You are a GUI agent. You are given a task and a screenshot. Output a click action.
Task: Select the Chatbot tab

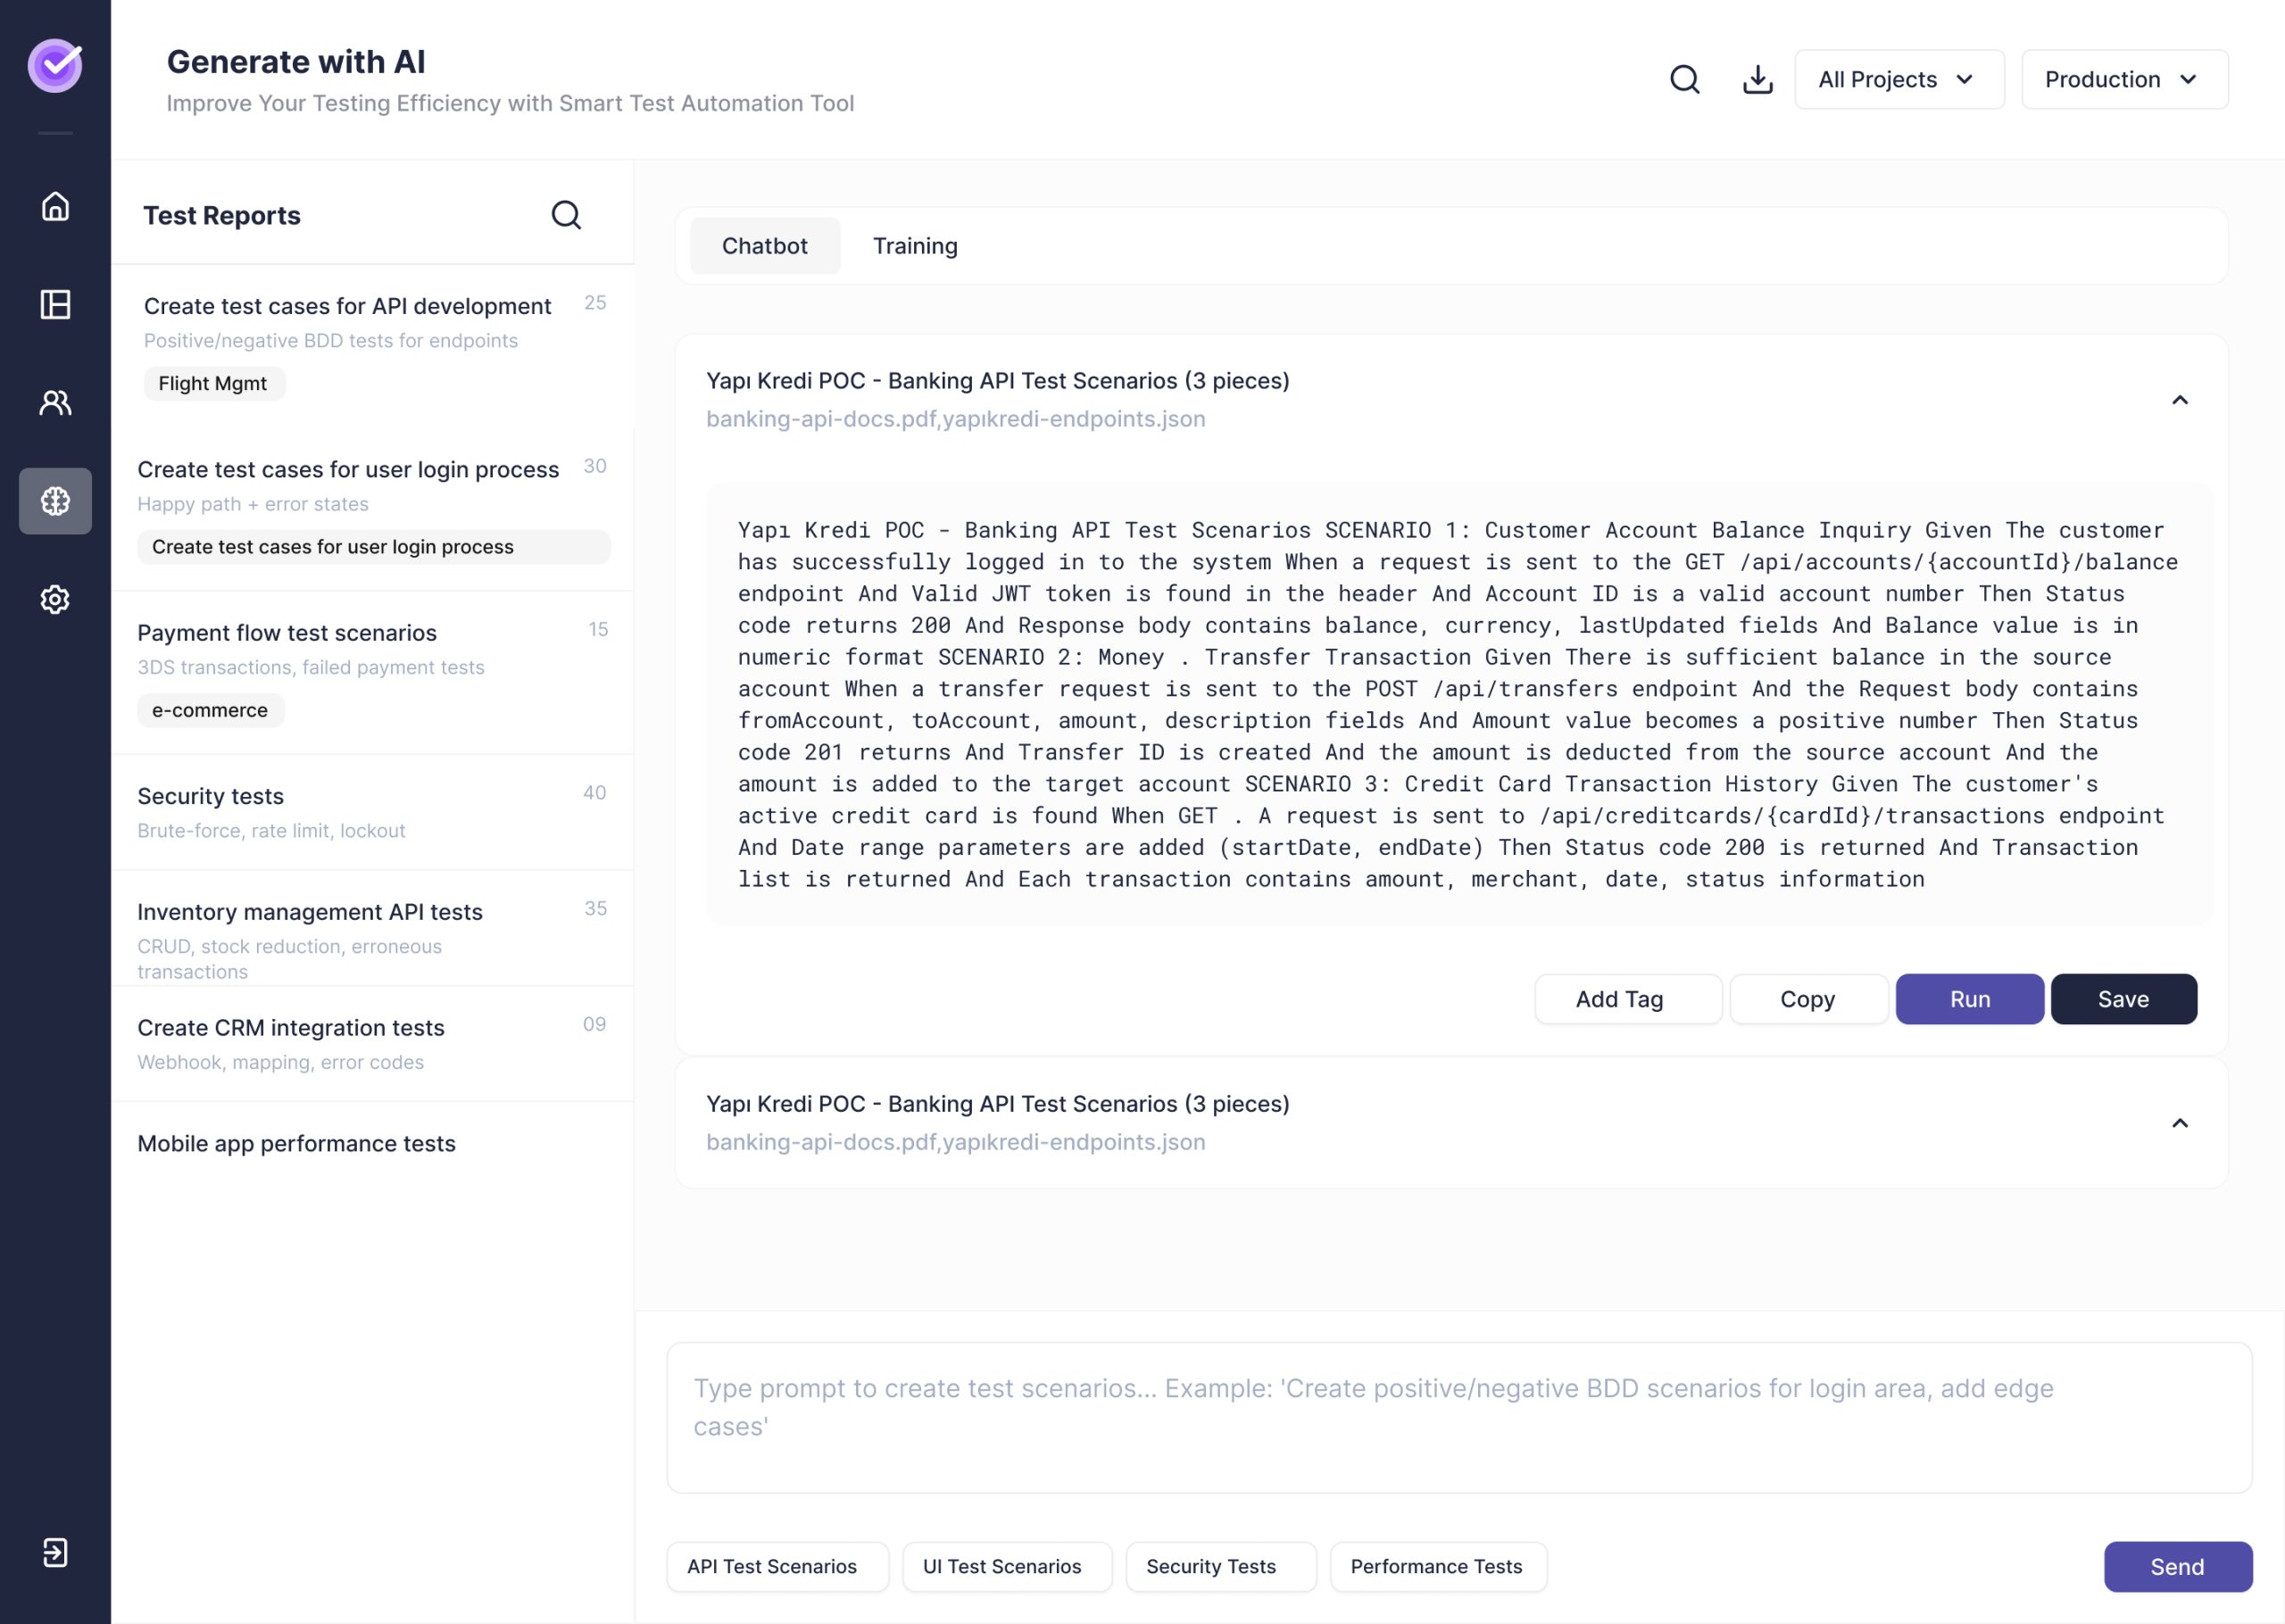(765, 246)
